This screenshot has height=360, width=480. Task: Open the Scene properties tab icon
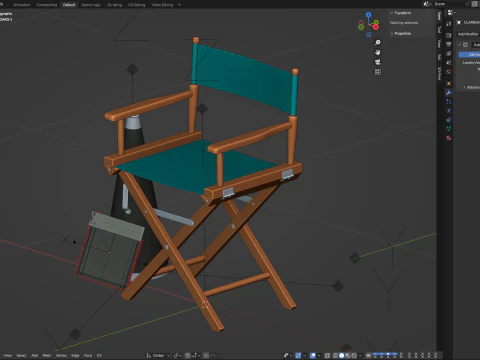(x=449, y=62)
